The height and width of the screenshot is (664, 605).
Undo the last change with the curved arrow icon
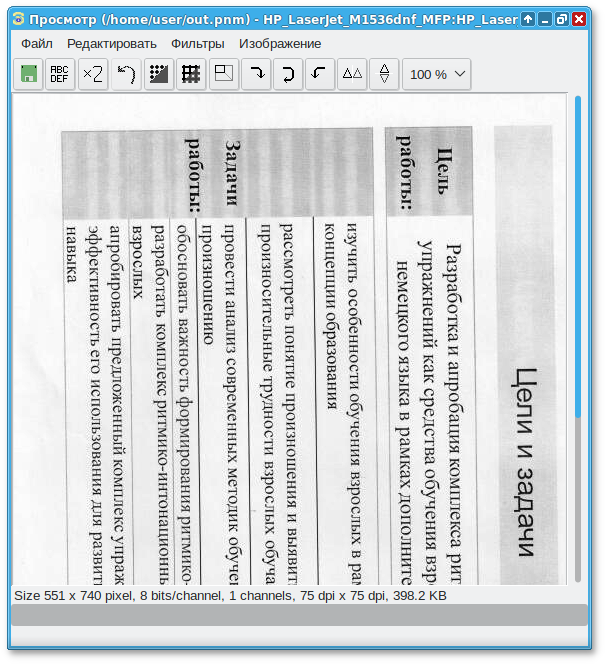[x=126, y=74]
